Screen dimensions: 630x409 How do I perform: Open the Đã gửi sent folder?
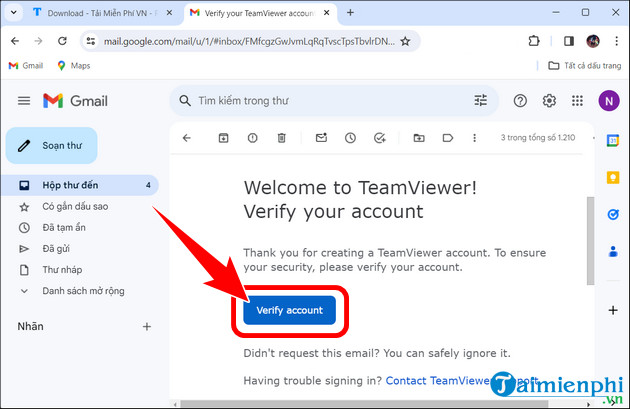coord(56,249)
